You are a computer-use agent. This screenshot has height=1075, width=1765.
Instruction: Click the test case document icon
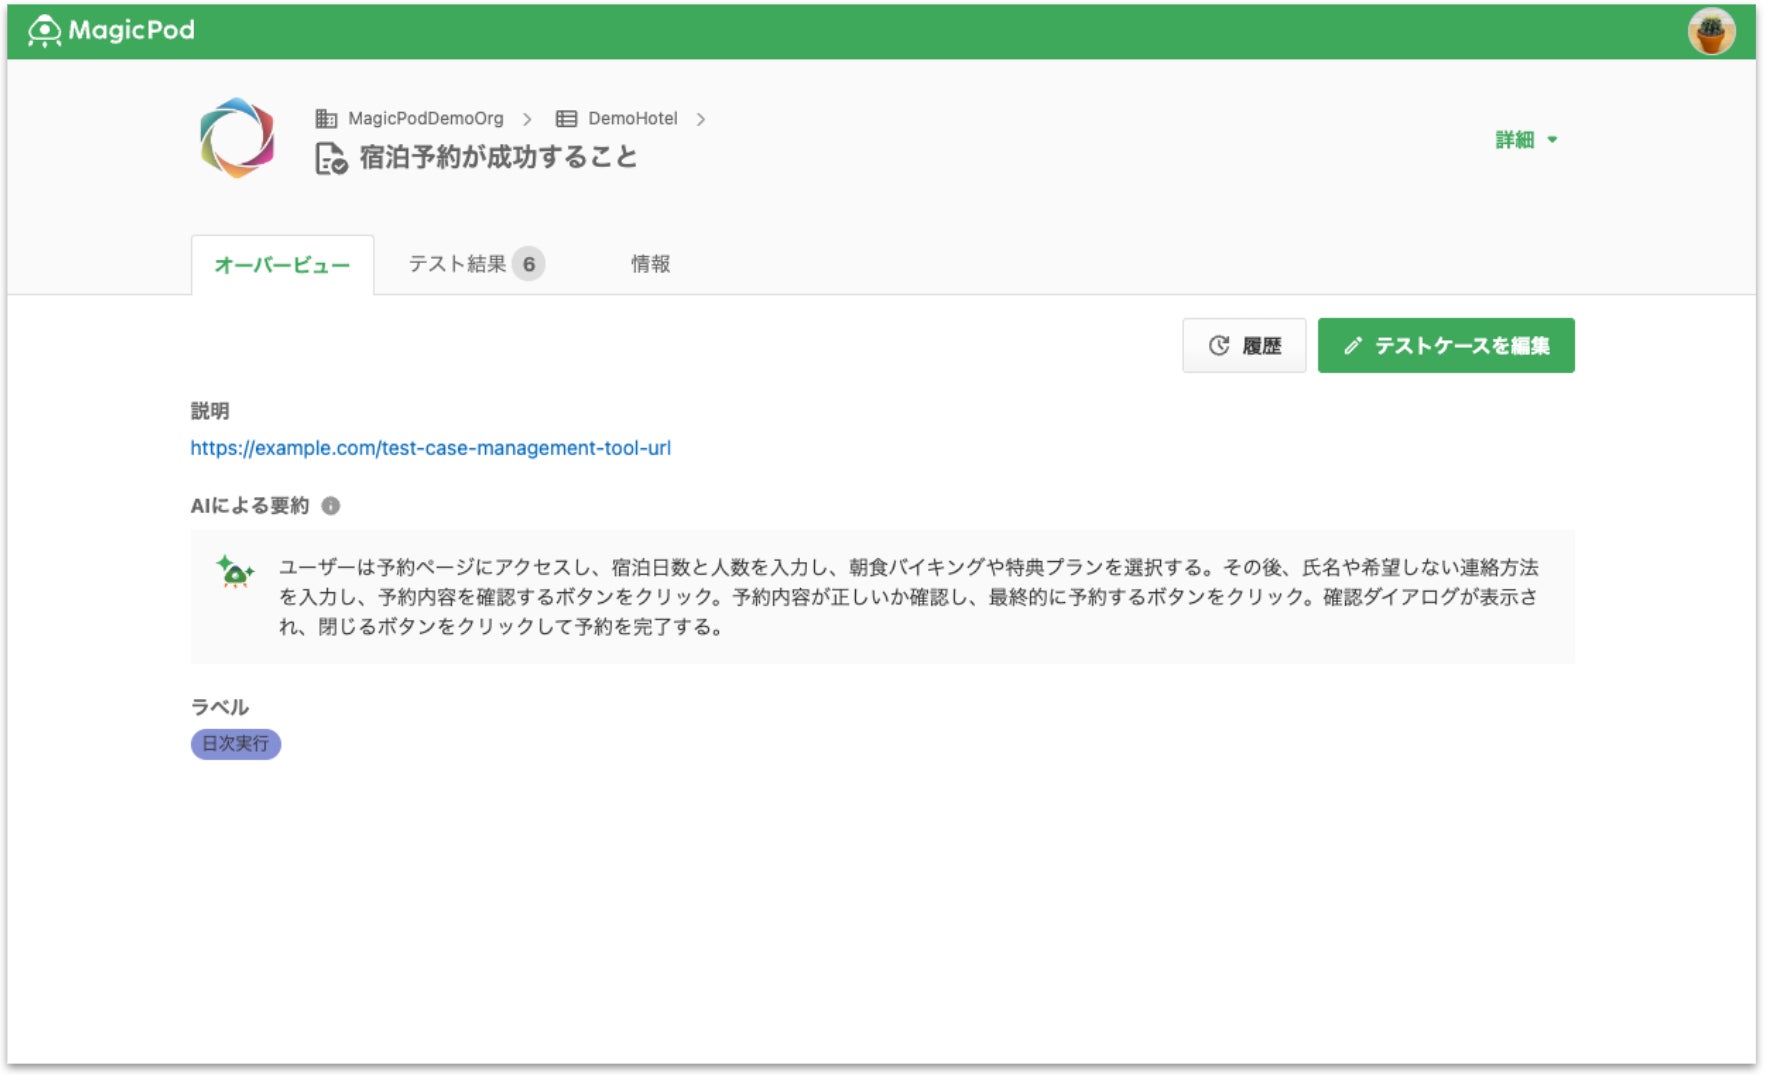click(x=331, y=158)
